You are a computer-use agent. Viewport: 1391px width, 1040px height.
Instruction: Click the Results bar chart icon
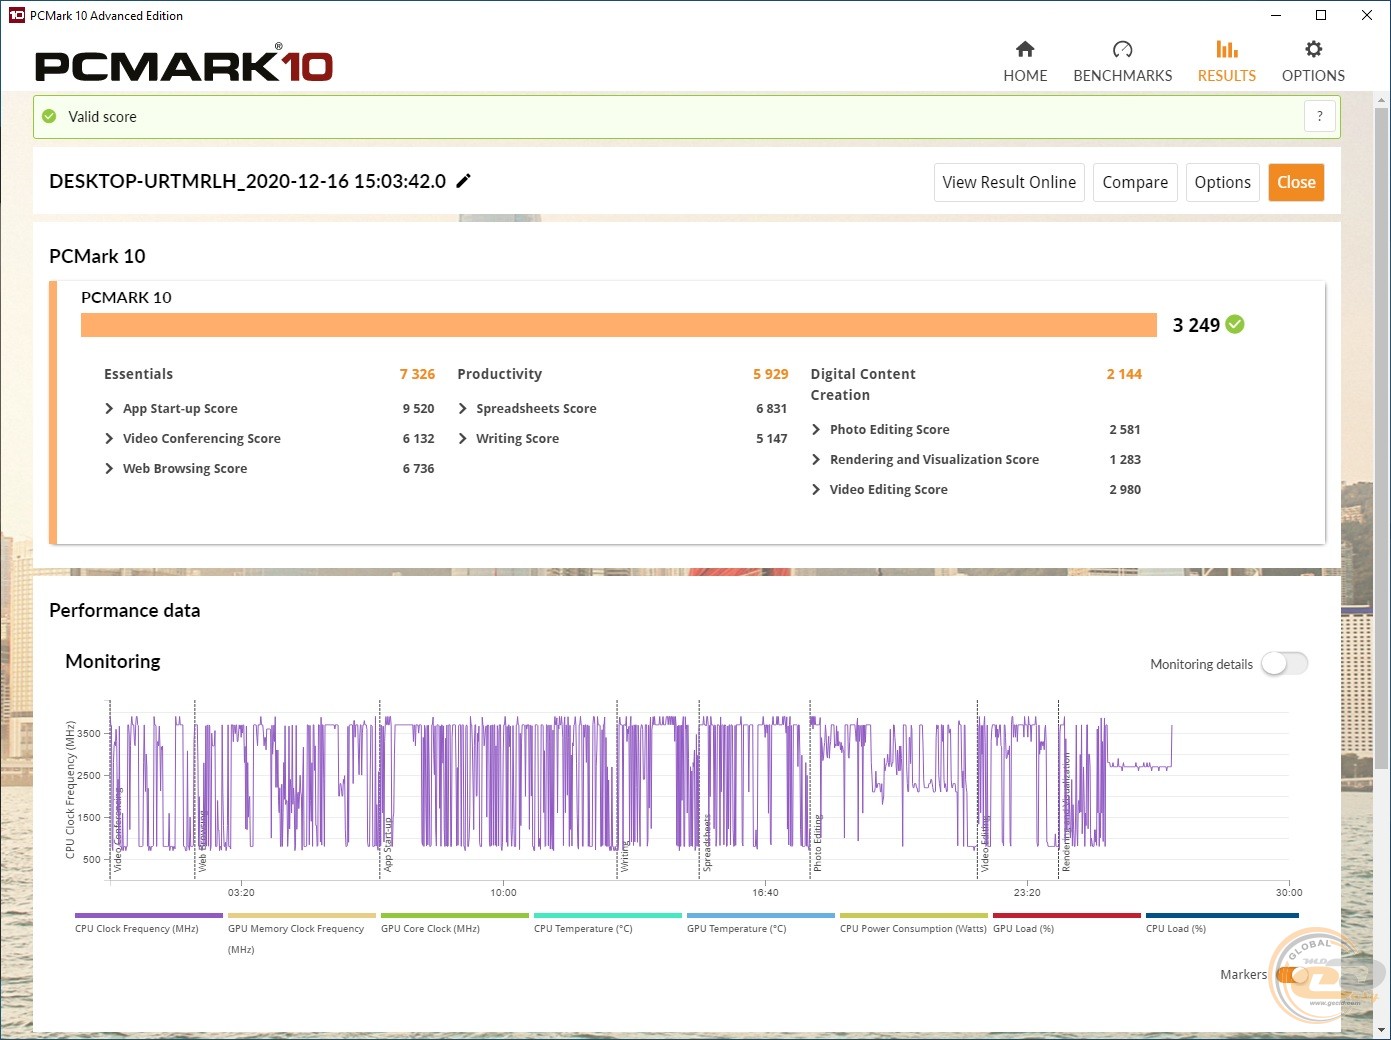(1226, 49)
